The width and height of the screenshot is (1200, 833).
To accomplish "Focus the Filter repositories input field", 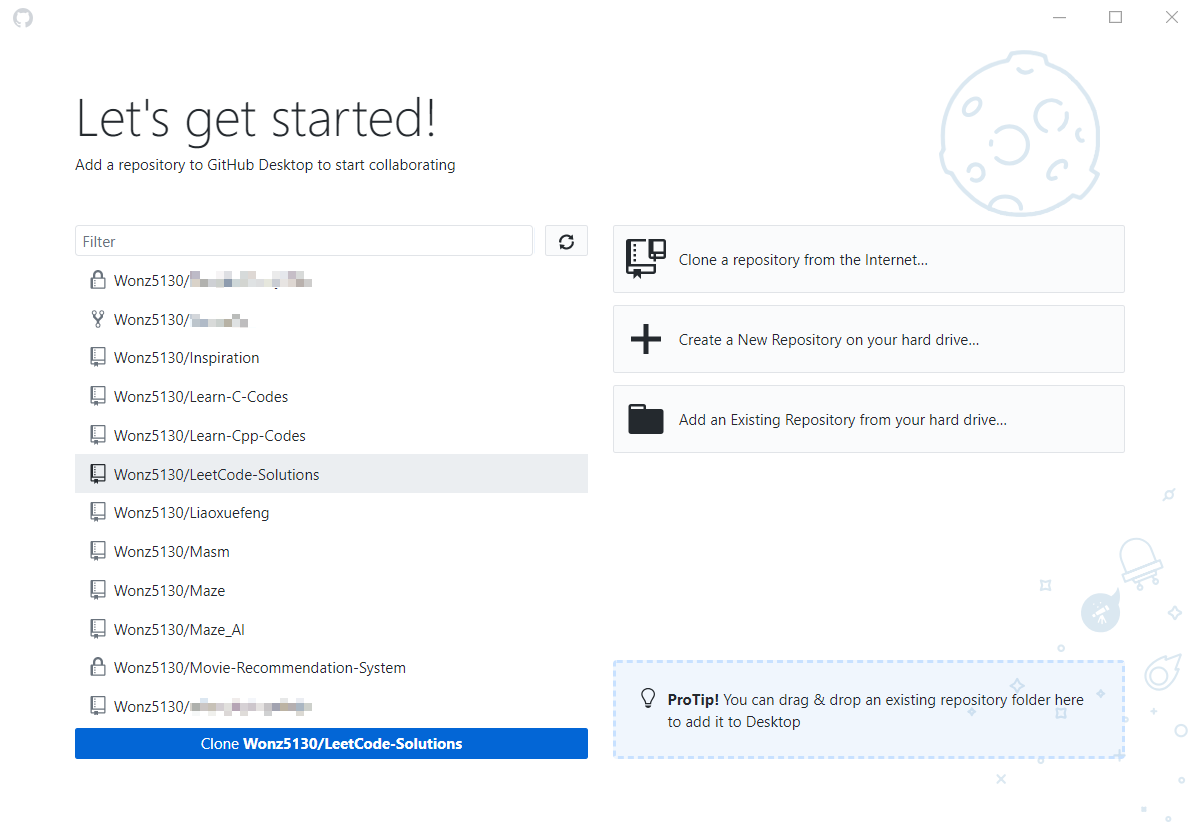I will pos(304,241).
